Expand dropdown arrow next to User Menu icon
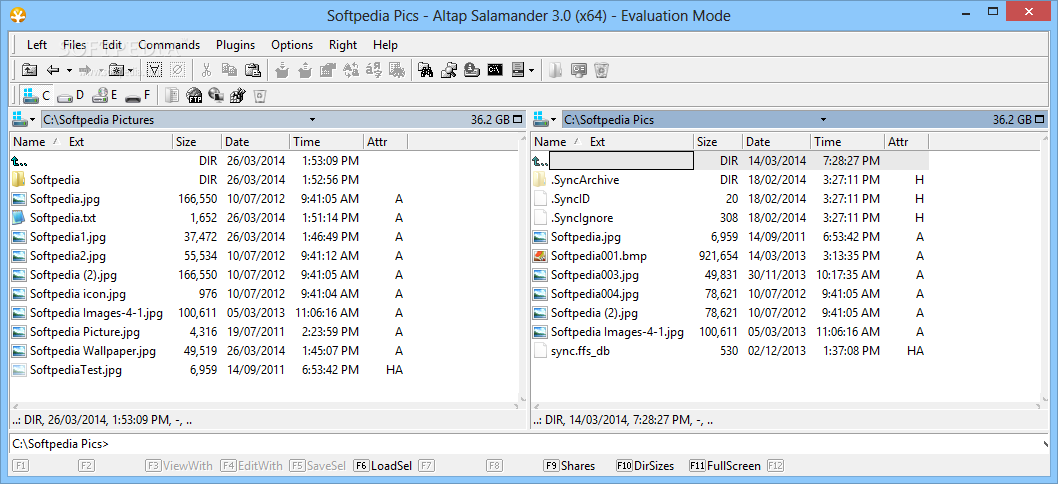 tap(532, 70)
